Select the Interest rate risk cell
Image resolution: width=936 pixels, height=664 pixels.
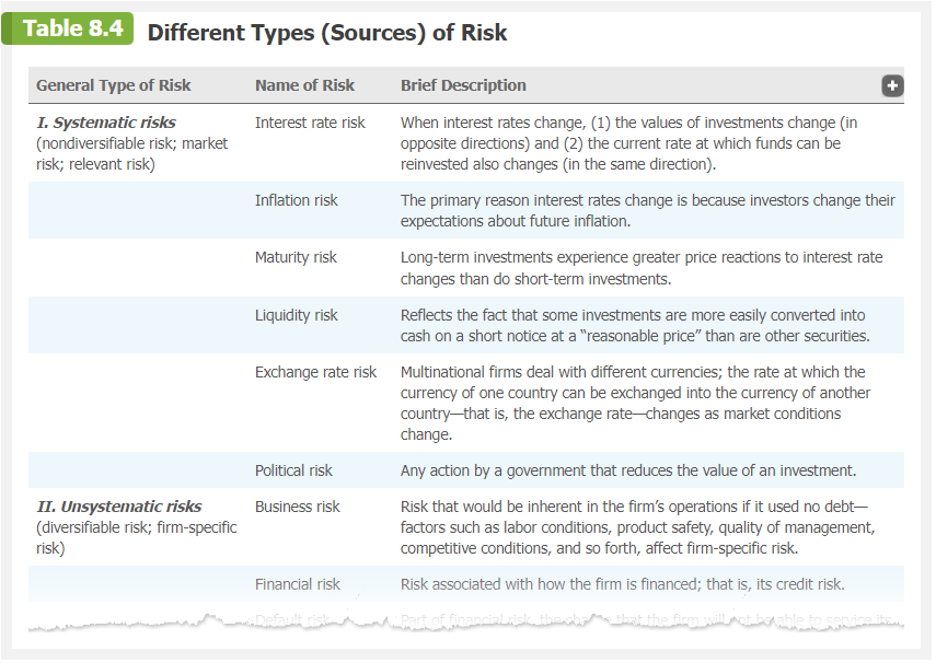(x=310, y=123)
